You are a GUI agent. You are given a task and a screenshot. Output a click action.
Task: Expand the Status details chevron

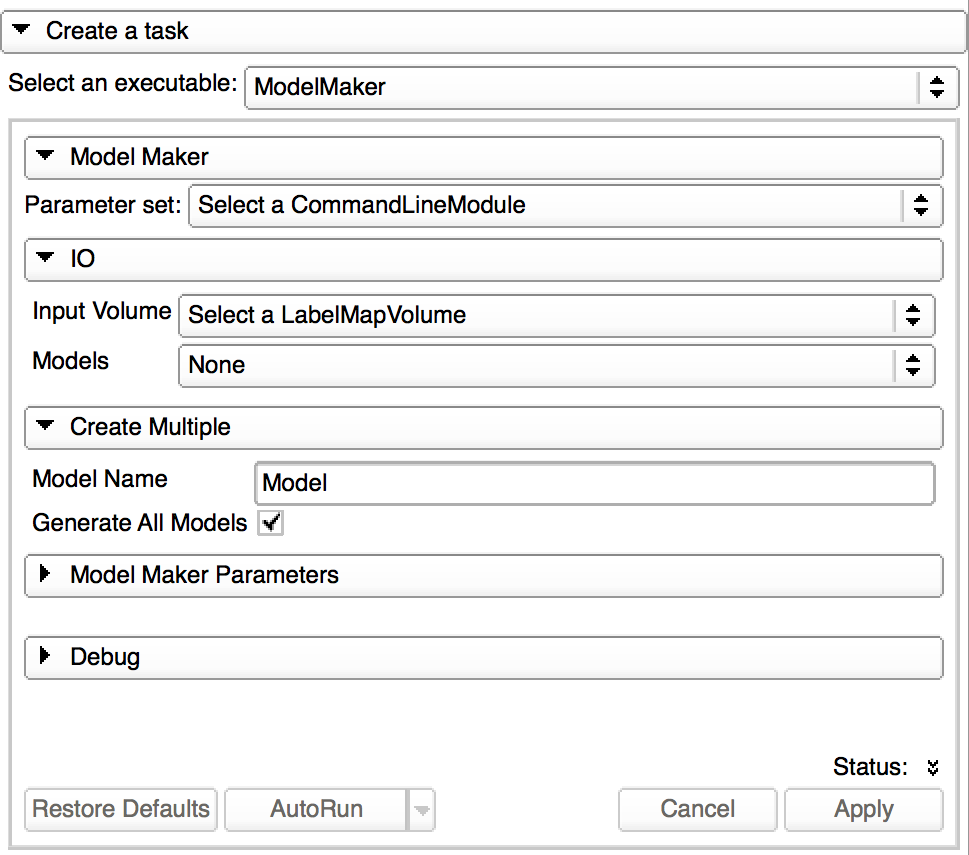932,768
